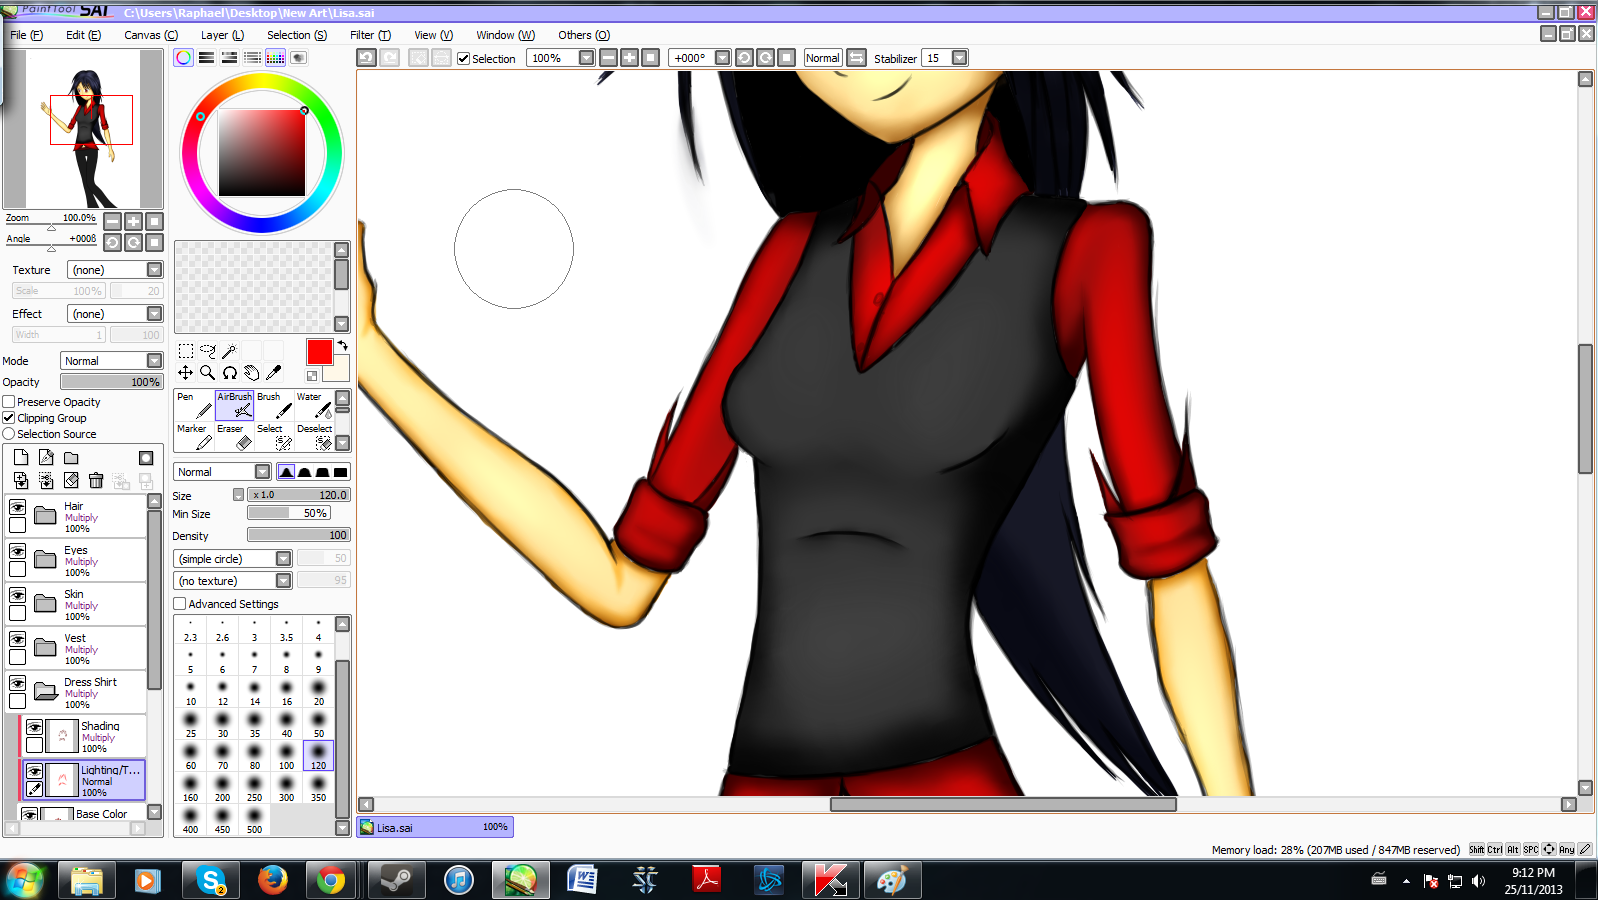Image resolution: width=1598 pixels, height=900 pixels.
Task: Open the simple circle brush shape dropdown
Action: [x=283, y=559]
